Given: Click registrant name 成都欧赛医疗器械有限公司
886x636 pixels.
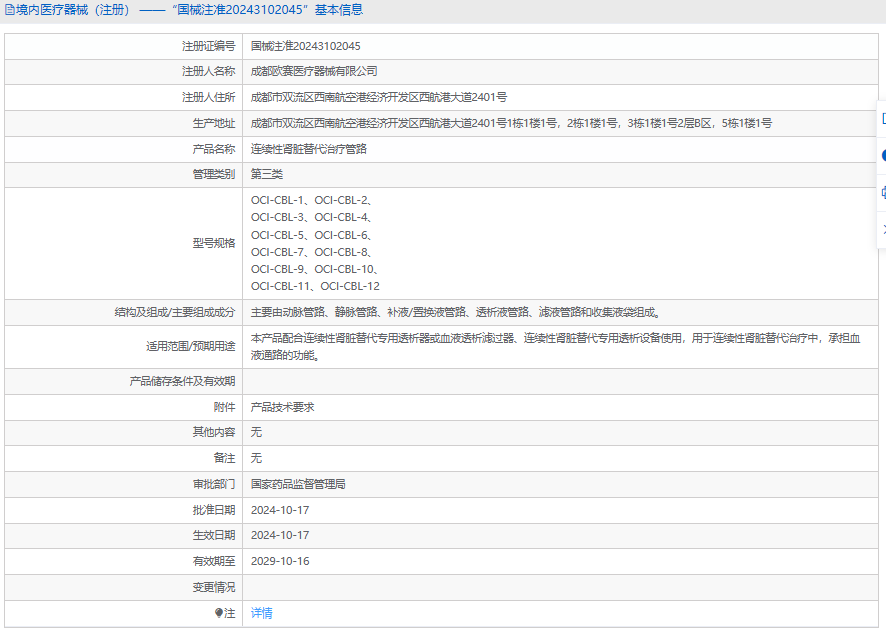Looking at the screenshot, I should click(314, 72).
